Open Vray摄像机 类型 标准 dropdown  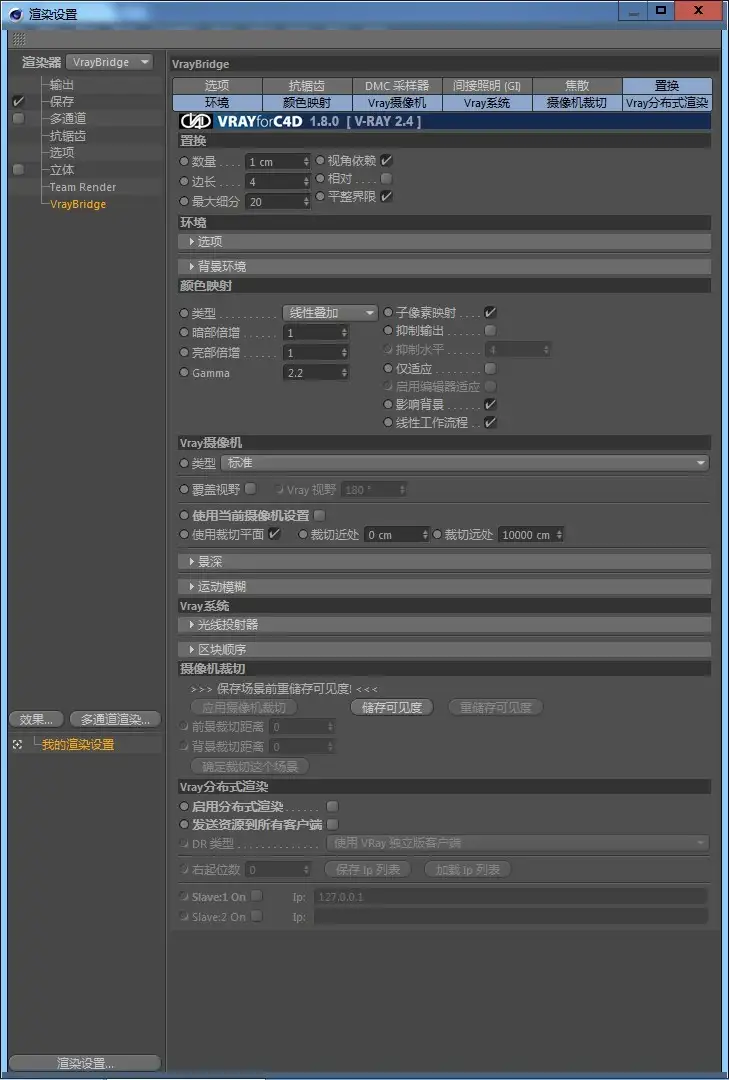[465, 463]
